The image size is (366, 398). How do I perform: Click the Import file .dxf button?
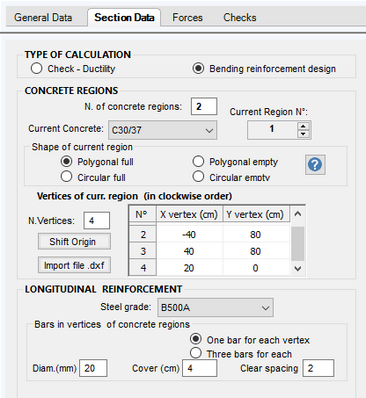coord(74,265)
